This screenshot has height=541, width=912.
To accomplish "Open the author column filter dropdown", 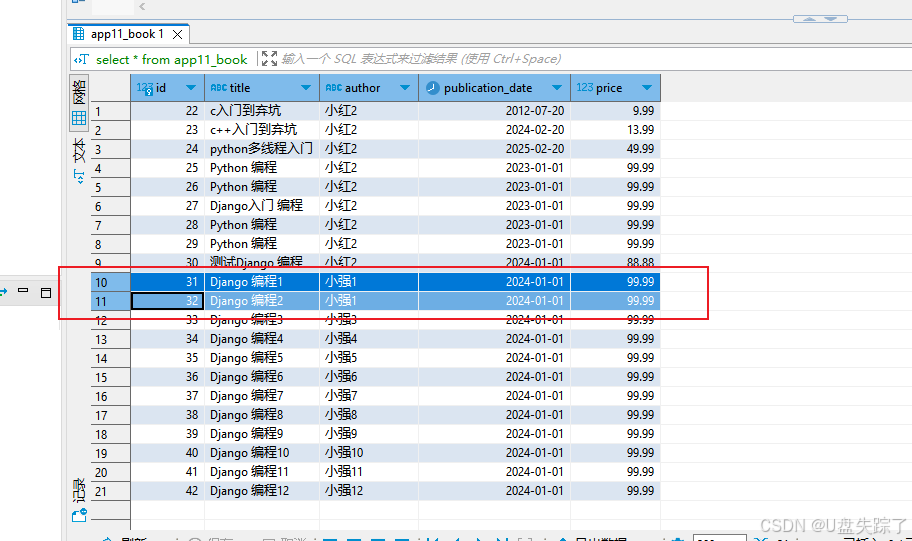I will 405,88.
